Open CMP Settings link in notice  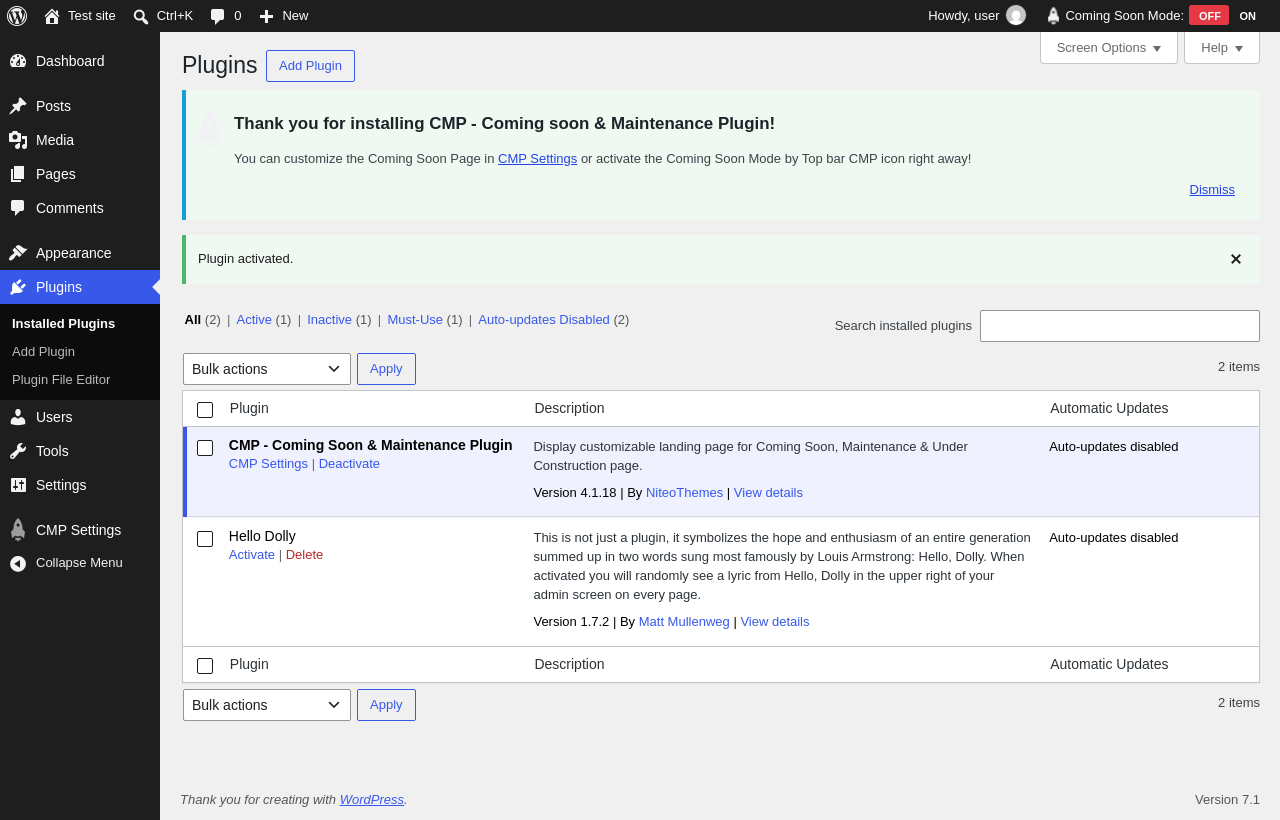coord(537,159)
